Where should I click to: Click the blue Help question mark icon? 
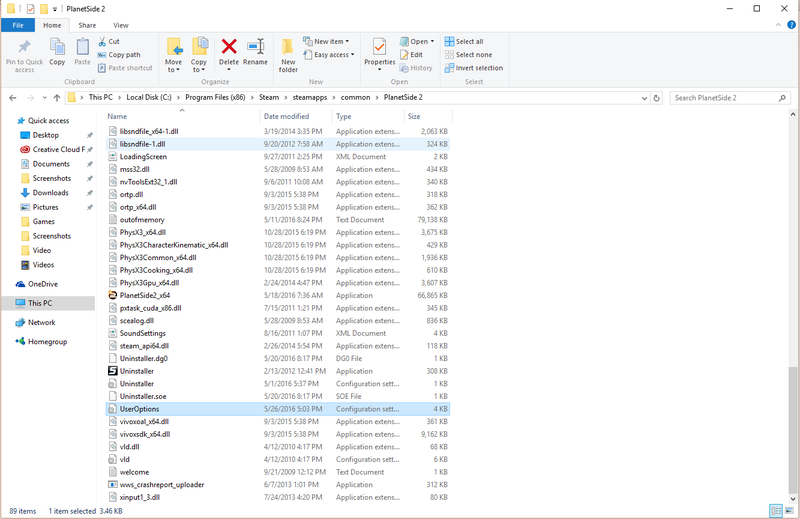(x=791, y=25)
